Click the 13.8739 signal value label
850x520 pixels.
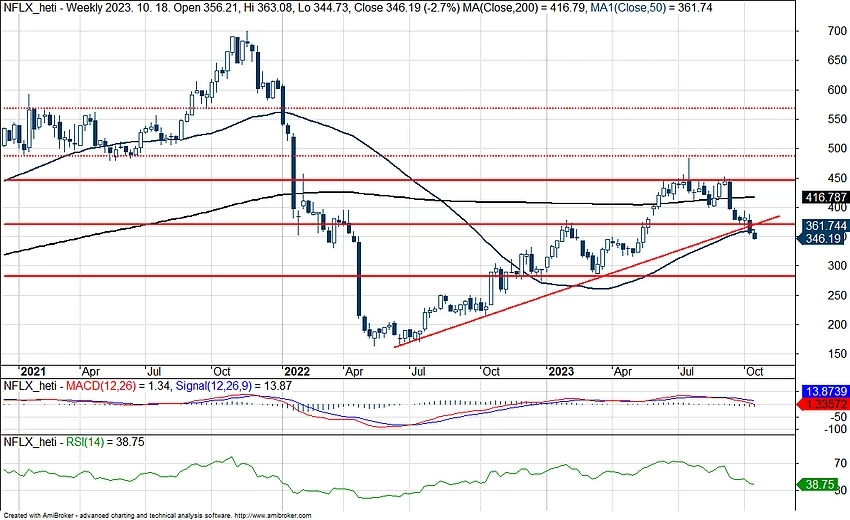click(826, 391)
